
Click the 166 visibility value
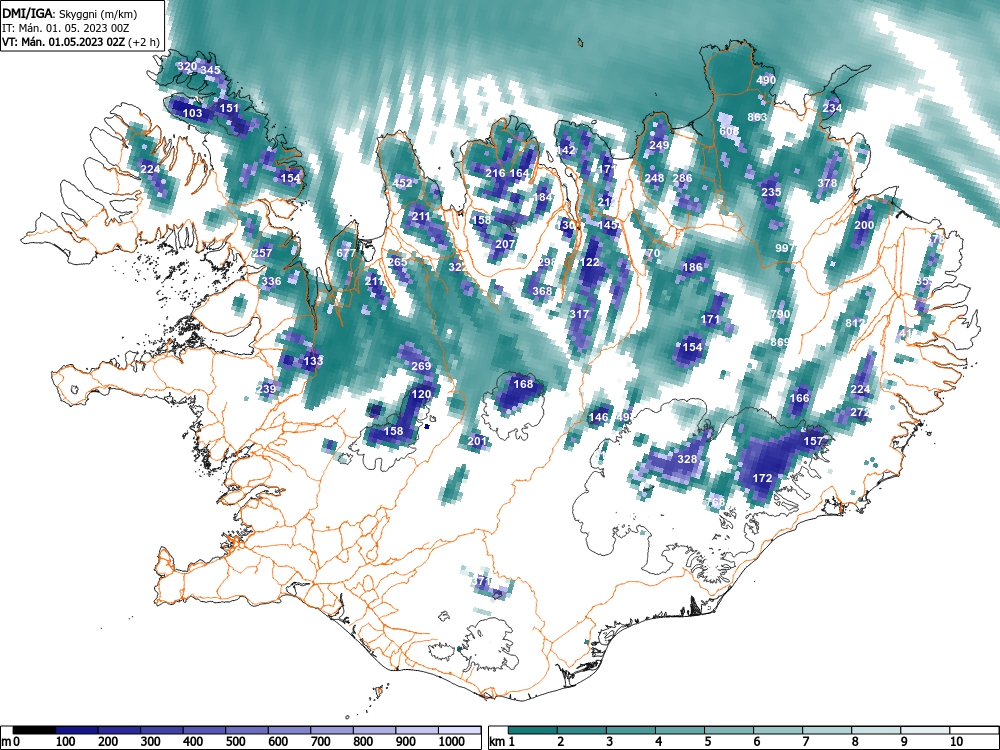click(799, 398)
